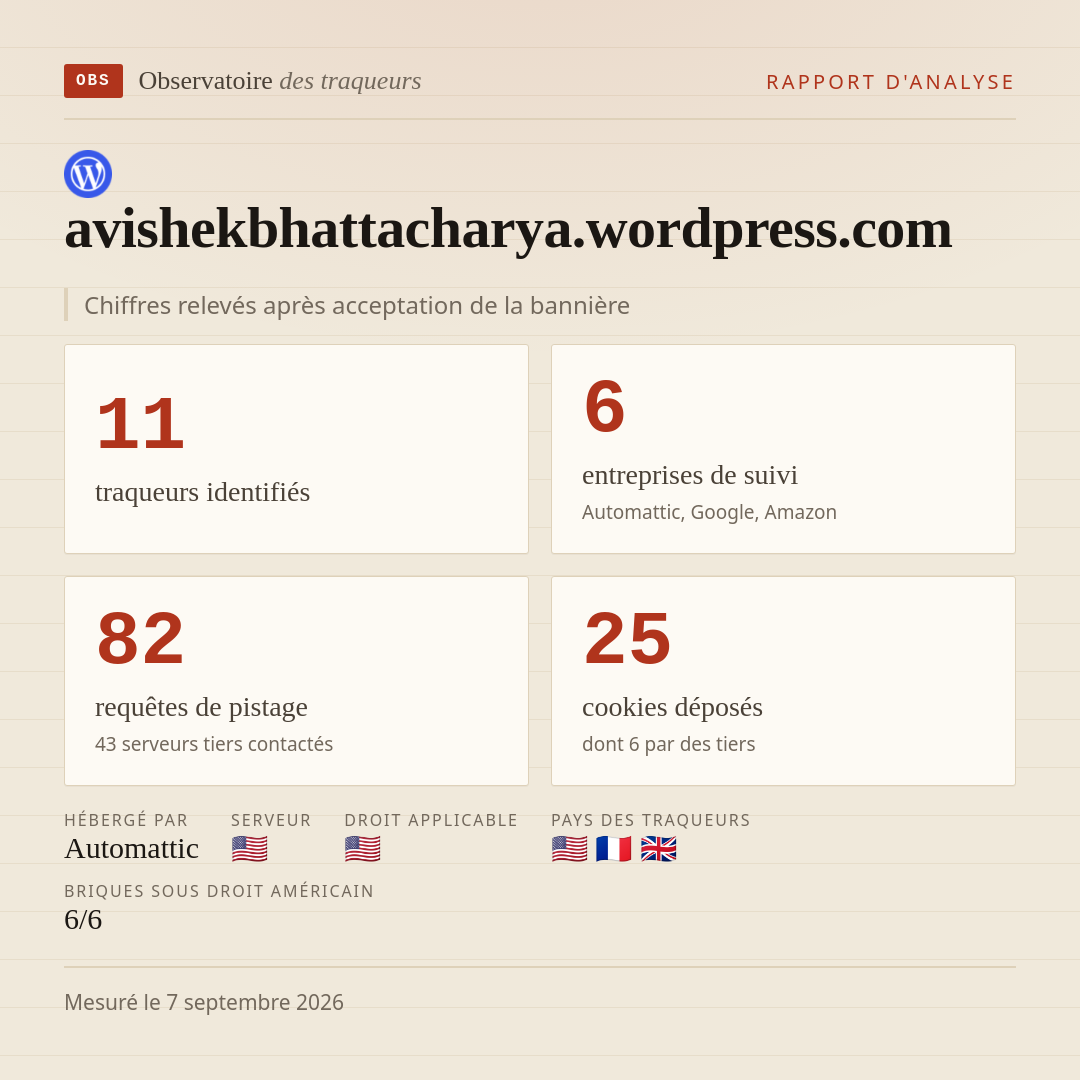Select the avishekbhattacharya.wordpress.com domain heading
Viewport: 1080px width, 1080px height.
[508, 230]
